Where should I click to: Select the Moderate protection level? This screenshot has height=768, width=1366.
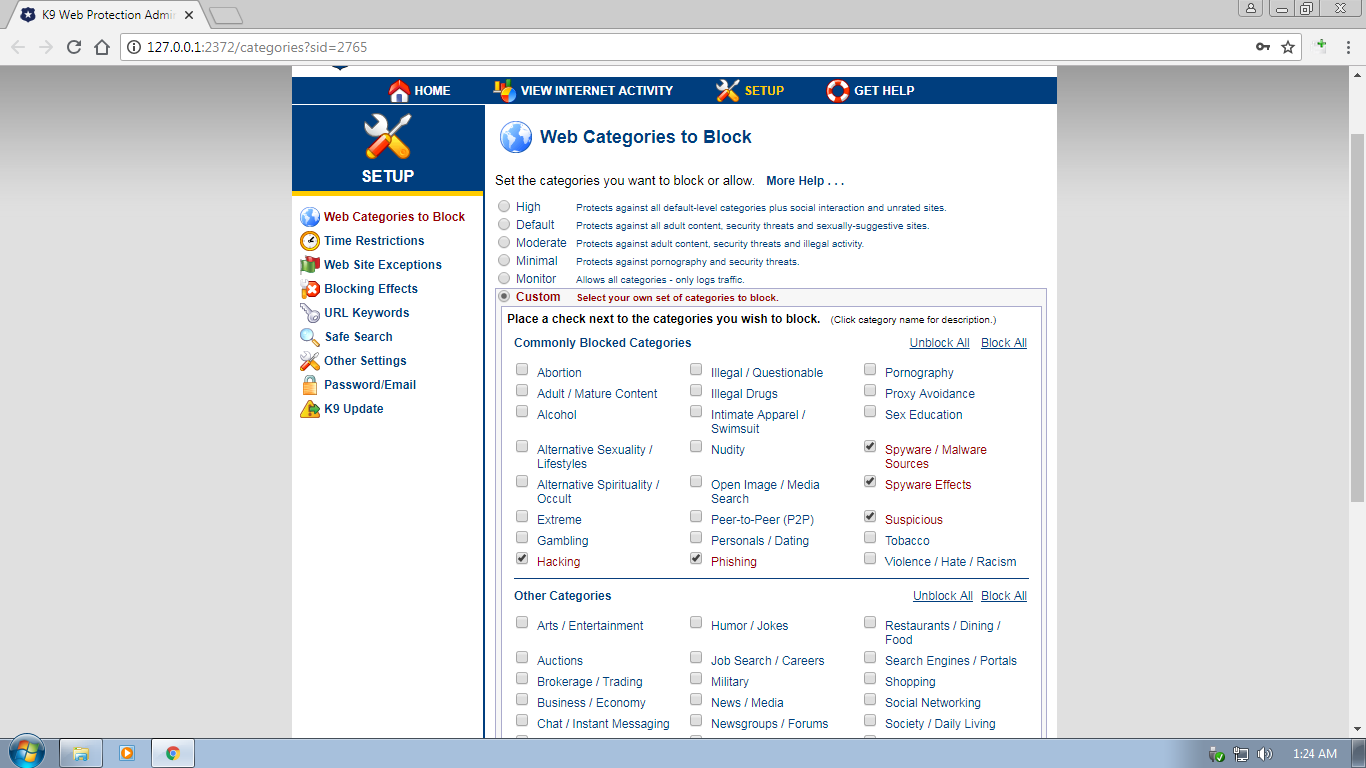504,242
